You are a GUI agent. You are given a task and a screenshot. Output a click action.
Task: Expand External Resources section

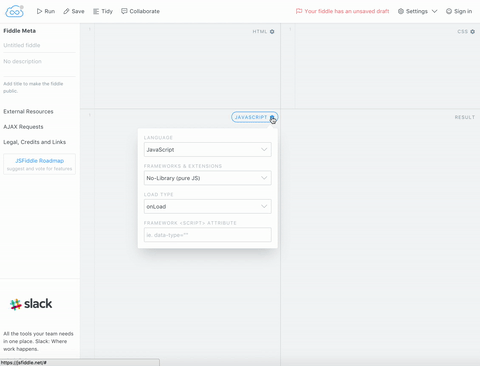click(x=28, y=112)
